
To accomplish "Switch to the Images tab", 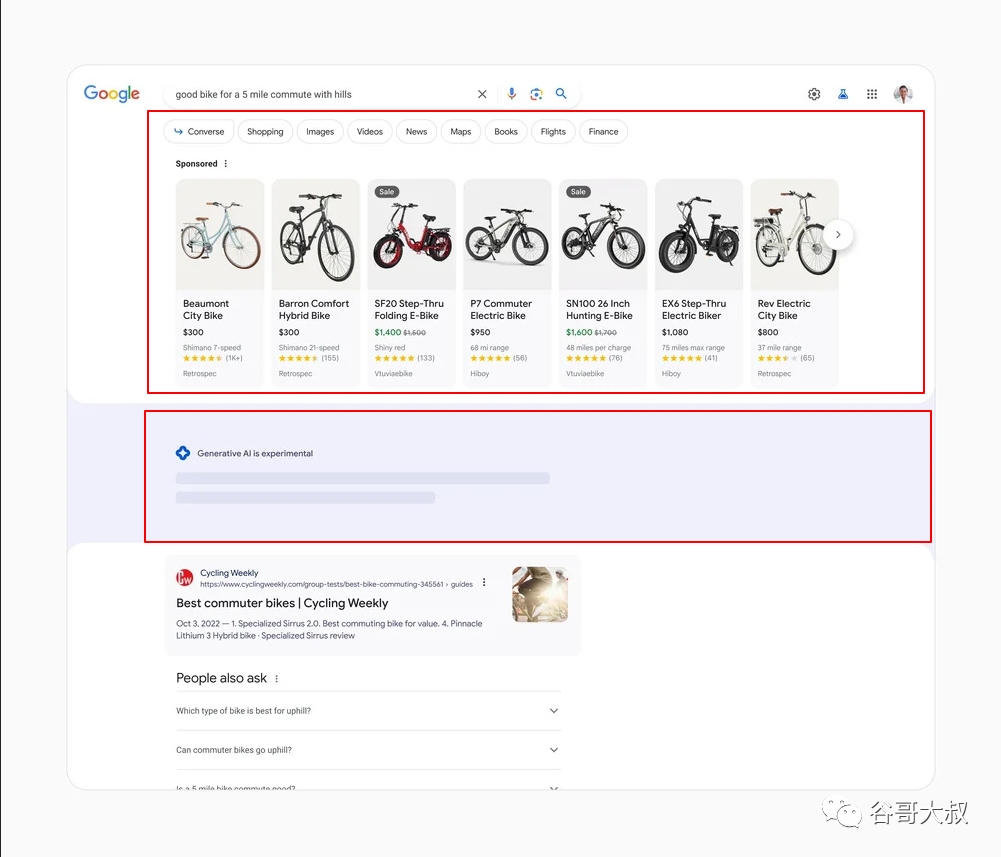I will coord(320,132).
